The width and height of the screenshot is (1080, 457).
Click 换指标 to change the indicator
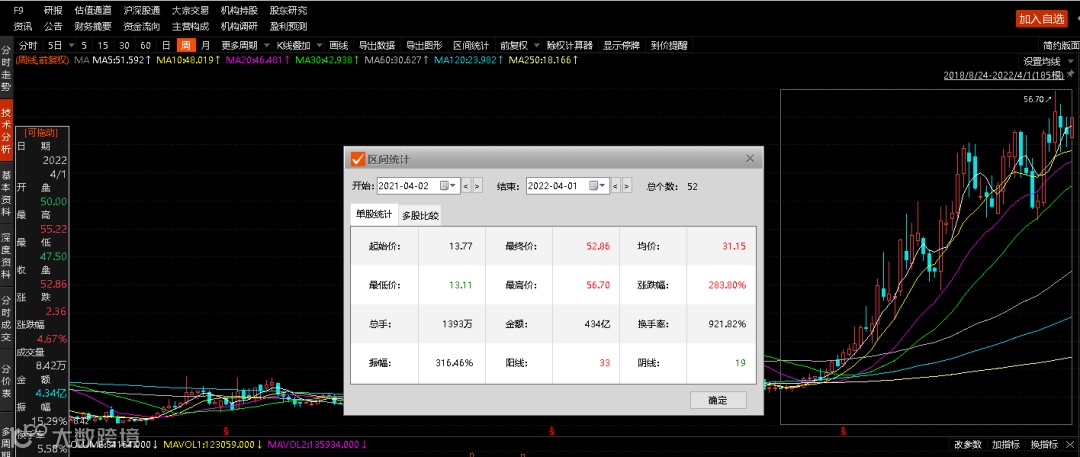1043,445
